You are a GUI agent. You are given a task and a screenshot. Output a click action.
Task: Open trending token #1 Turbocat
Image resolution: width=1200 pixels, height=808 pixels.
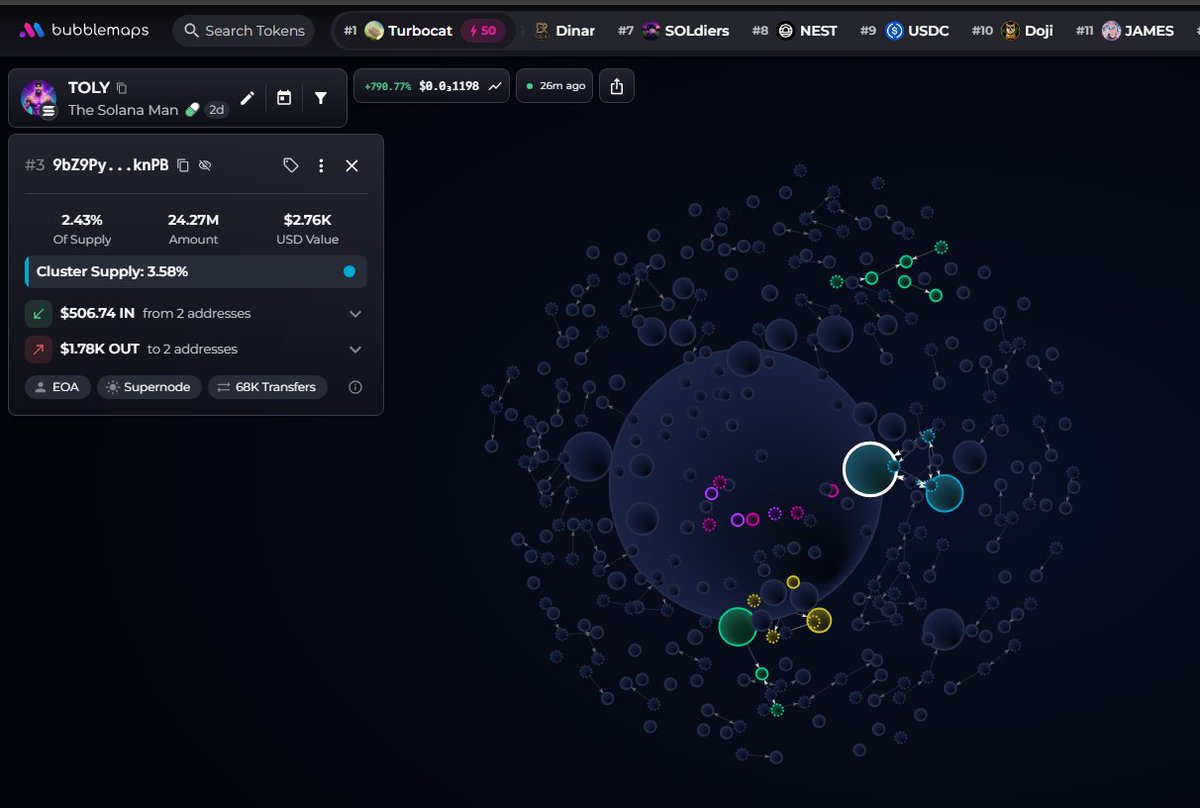pyautogui.click(x=424, y=31)
